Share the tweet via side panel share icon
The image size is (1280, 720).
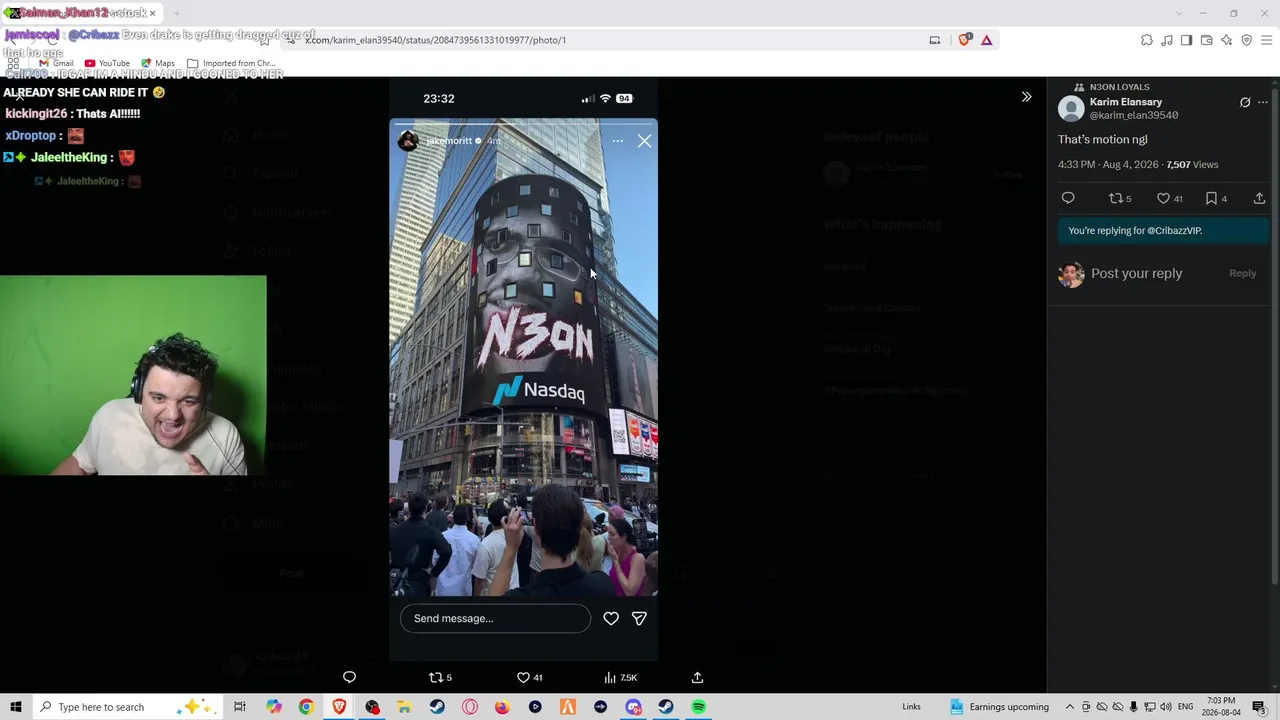1259,198
